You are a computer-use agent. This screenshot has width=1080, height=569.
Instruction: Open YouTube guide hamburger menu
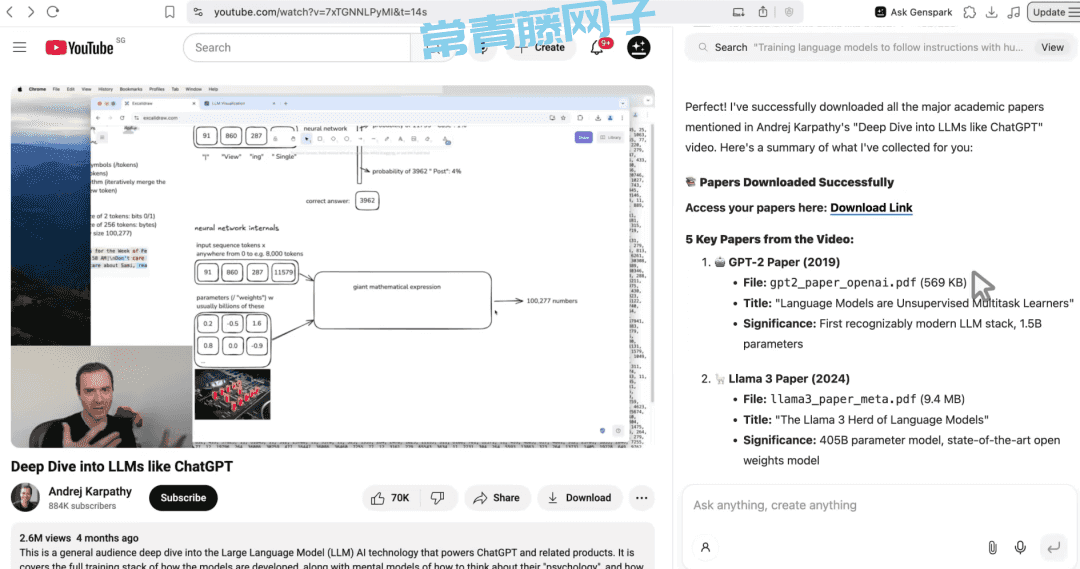click(x=19, y=47)
